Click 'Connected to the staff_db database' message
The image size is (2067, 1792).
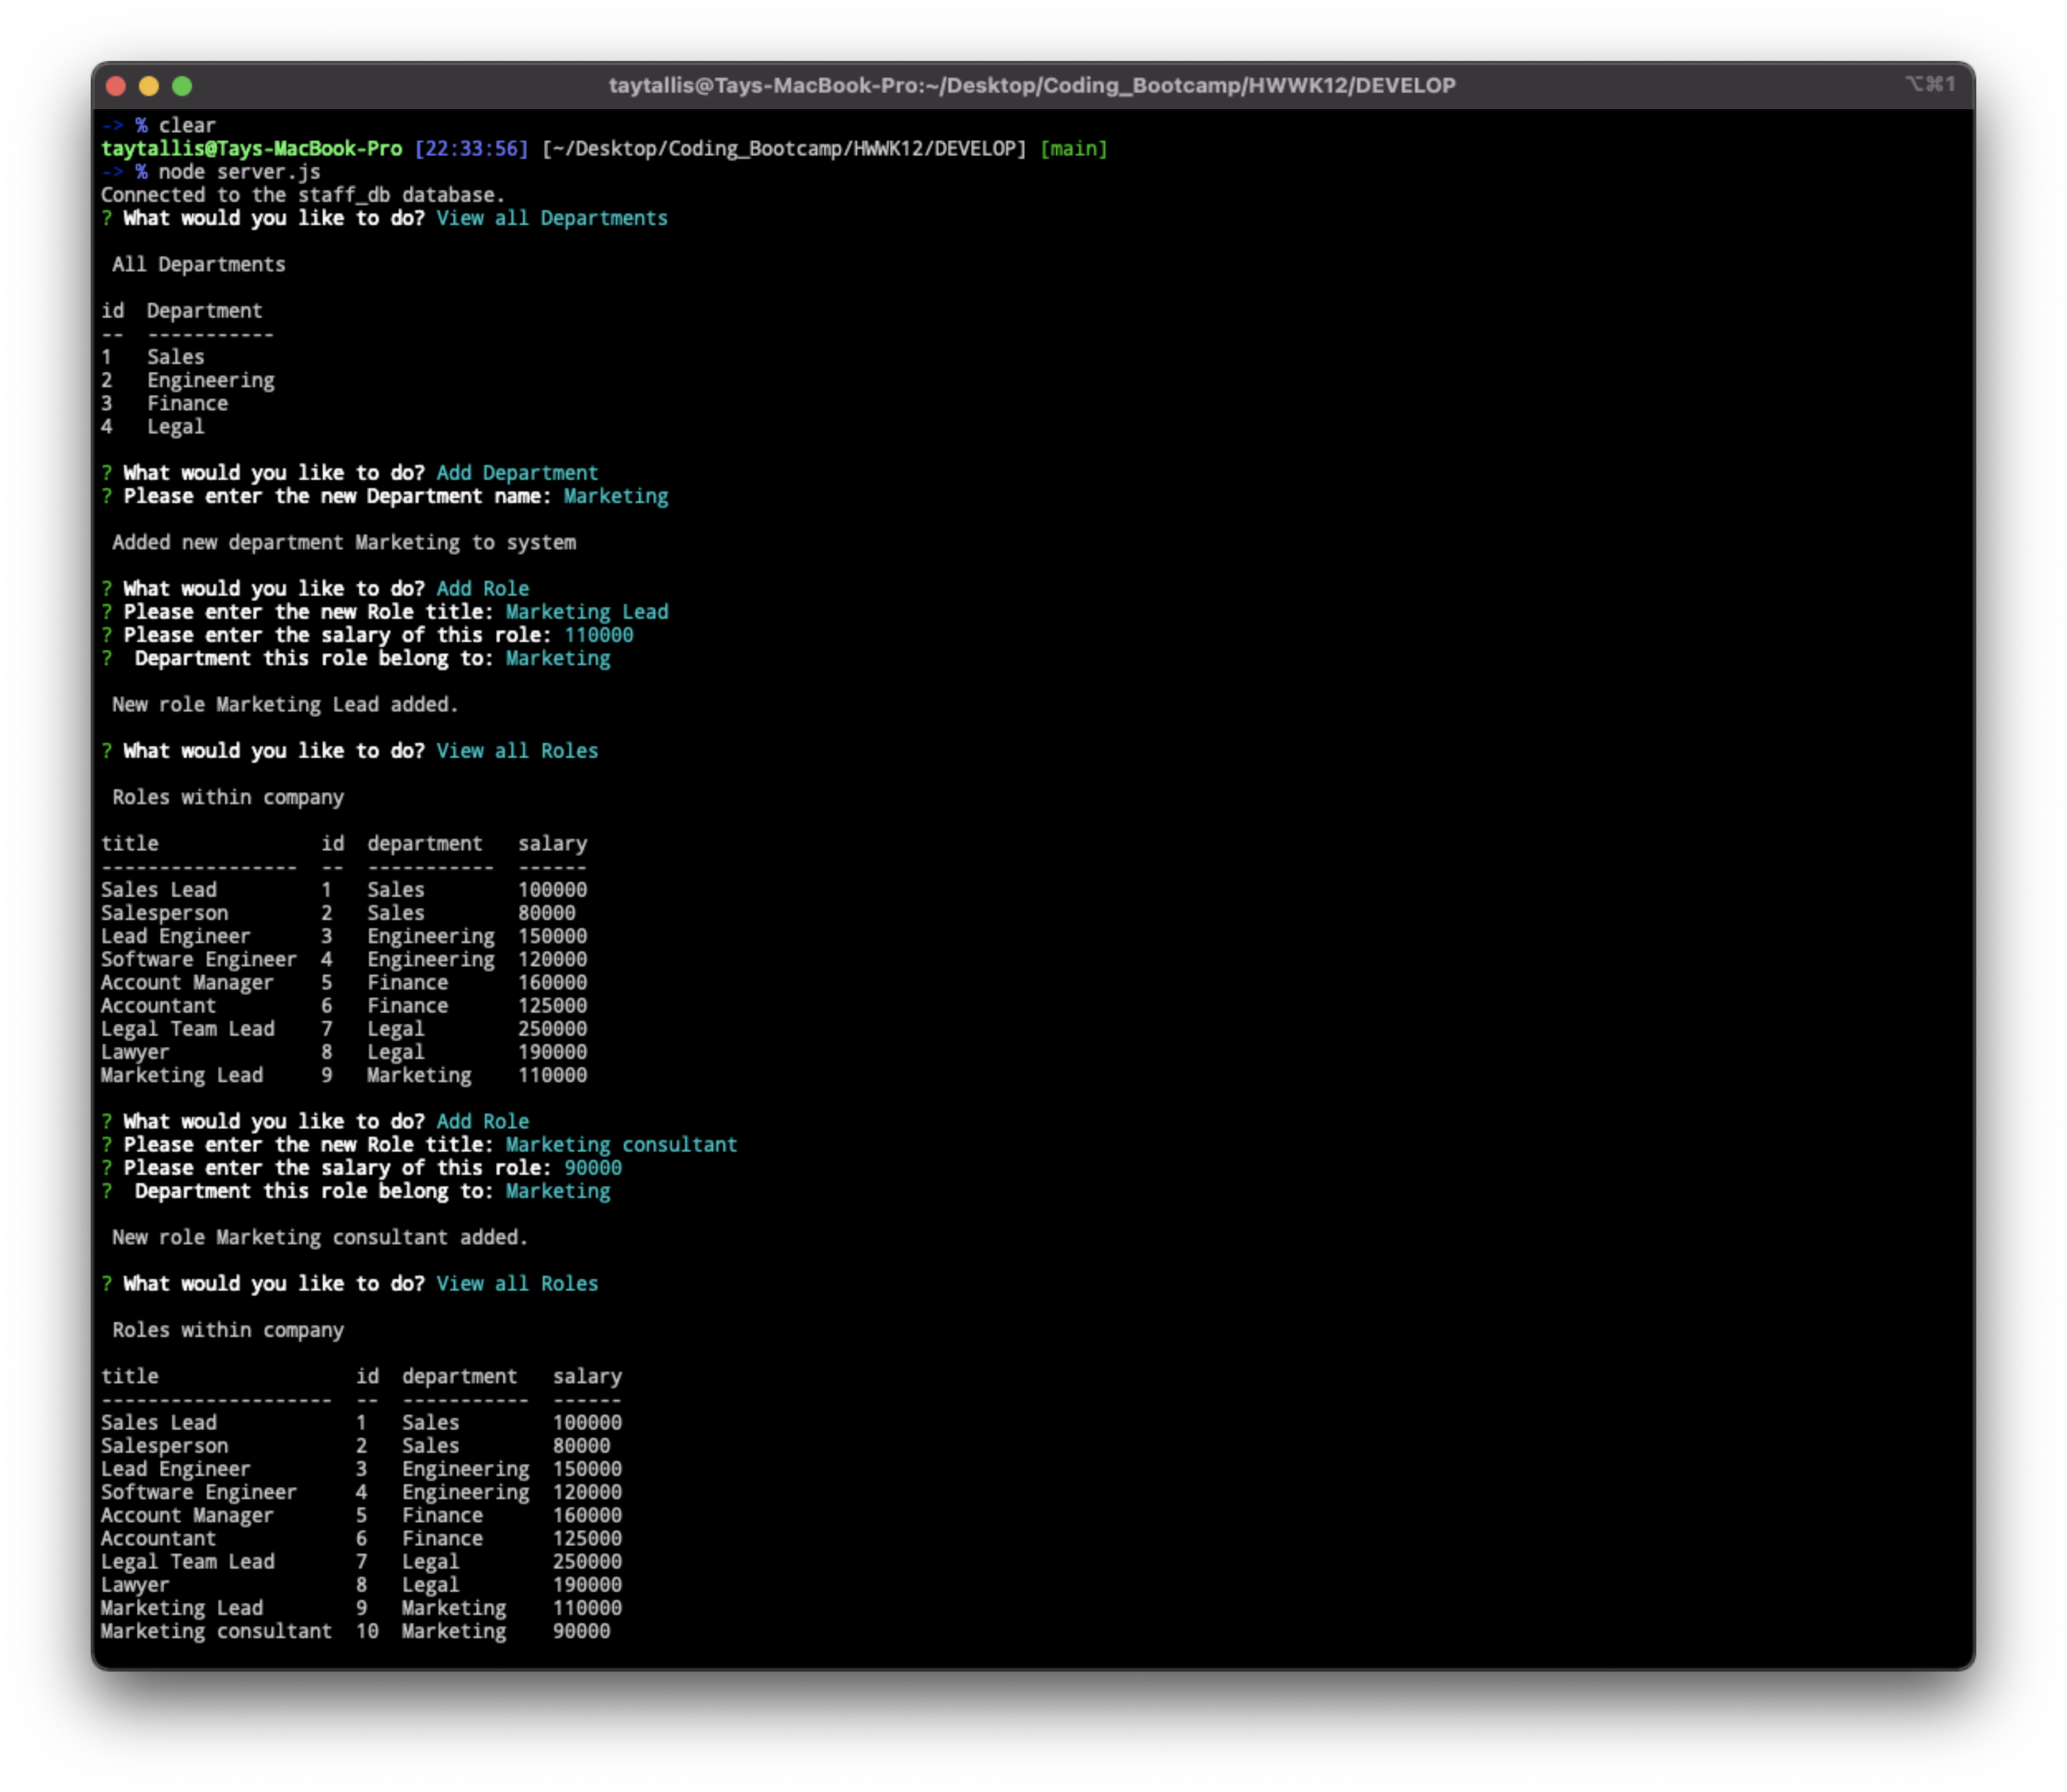pos(302,194)
